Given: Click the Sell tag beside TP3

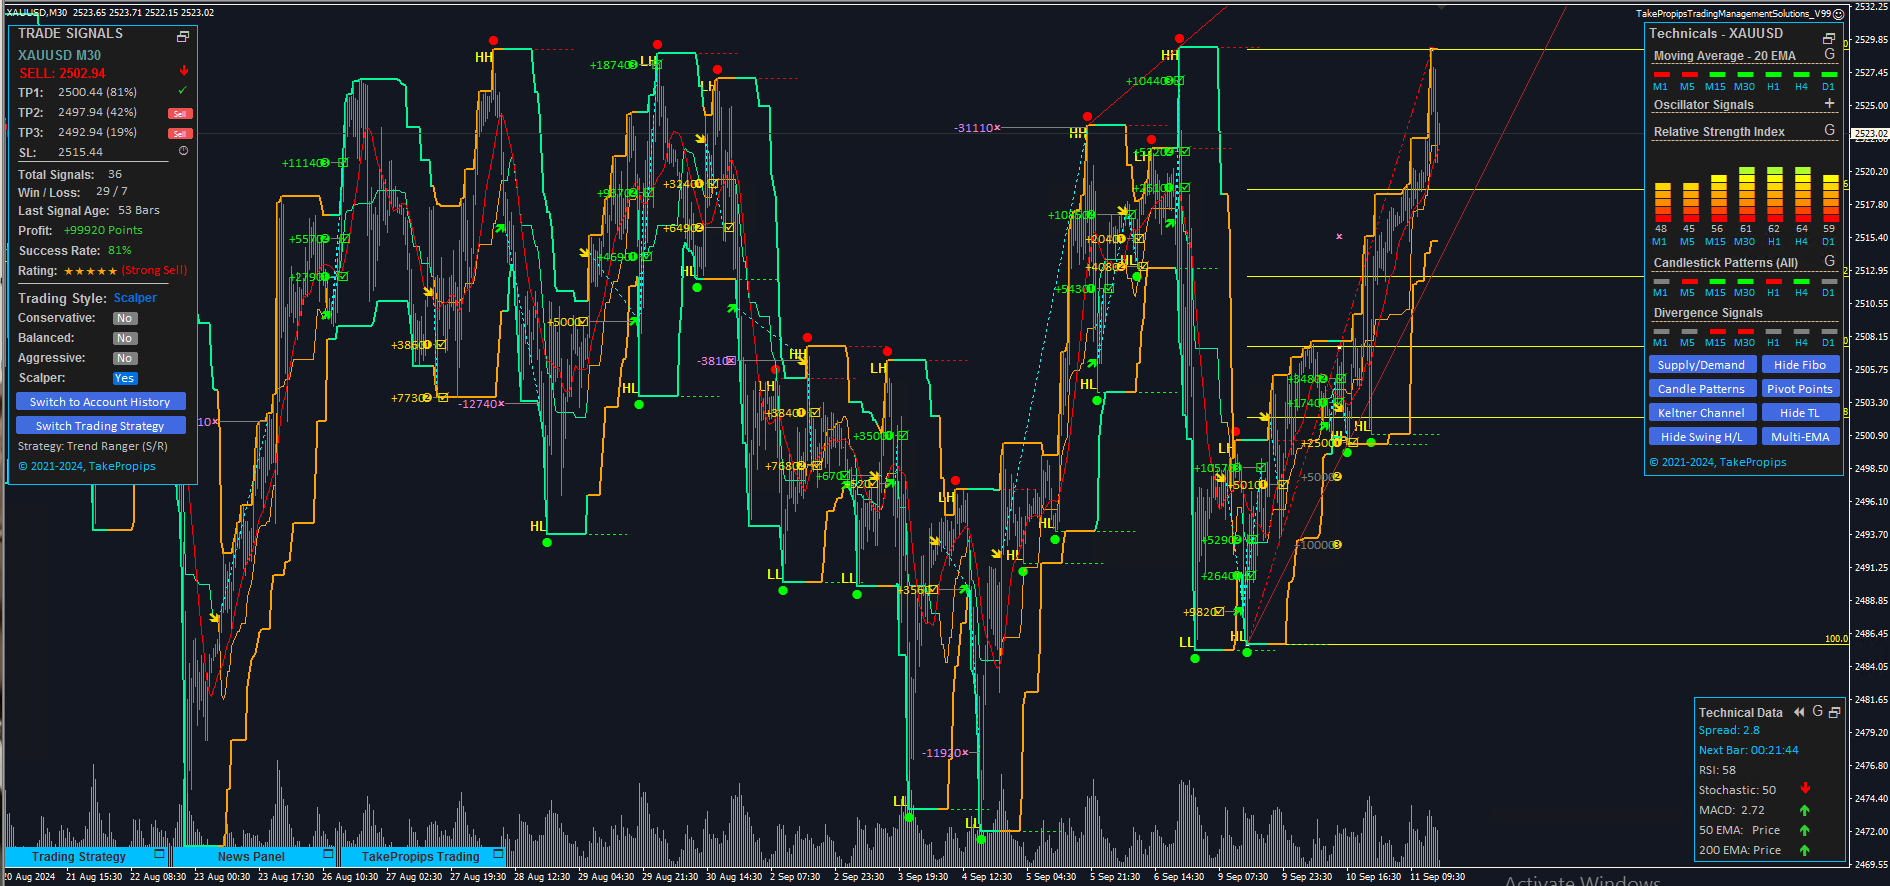Looking at the screenshot, I should point(180,133).
